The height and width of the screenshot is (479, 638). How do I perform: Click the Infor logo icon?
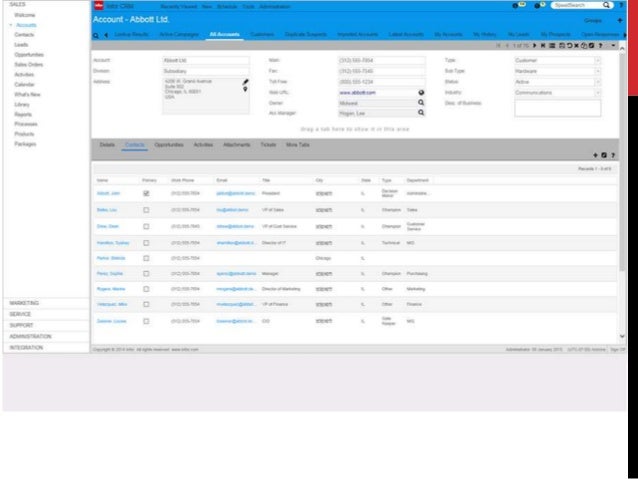[x=98, y=6]
